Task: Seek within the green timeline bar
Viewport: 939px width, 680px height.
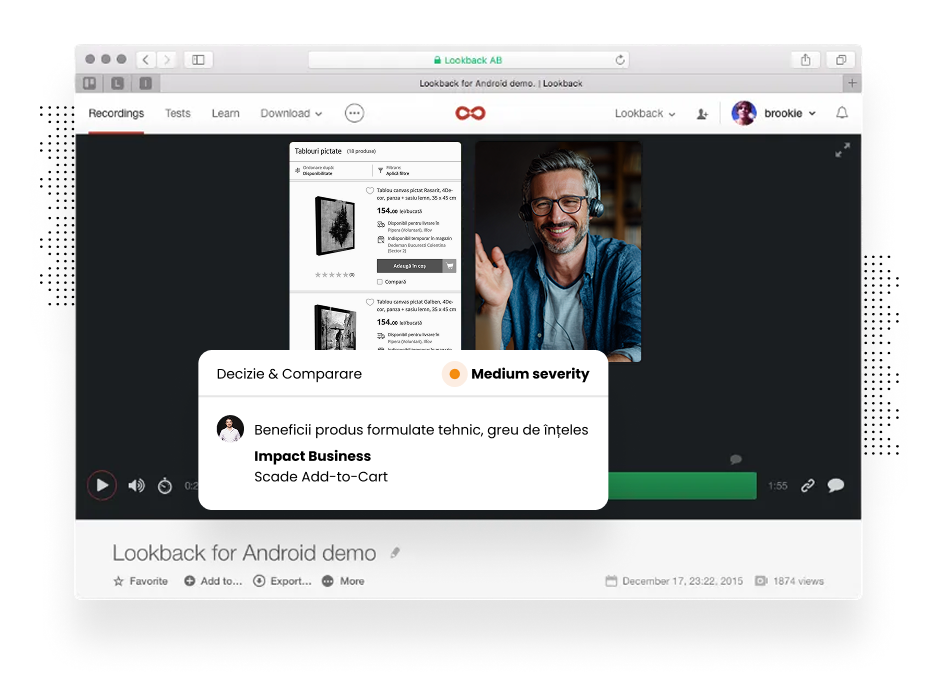Action: coord(682,485)
